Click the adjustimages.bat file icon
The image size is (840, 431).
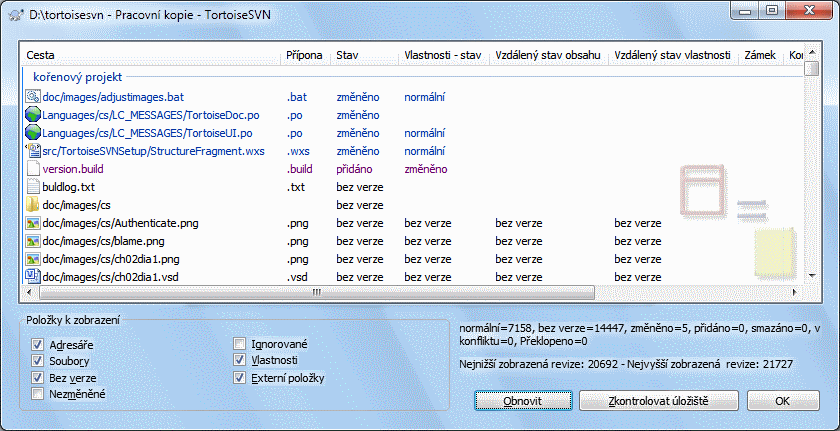[x=33, y=97]
